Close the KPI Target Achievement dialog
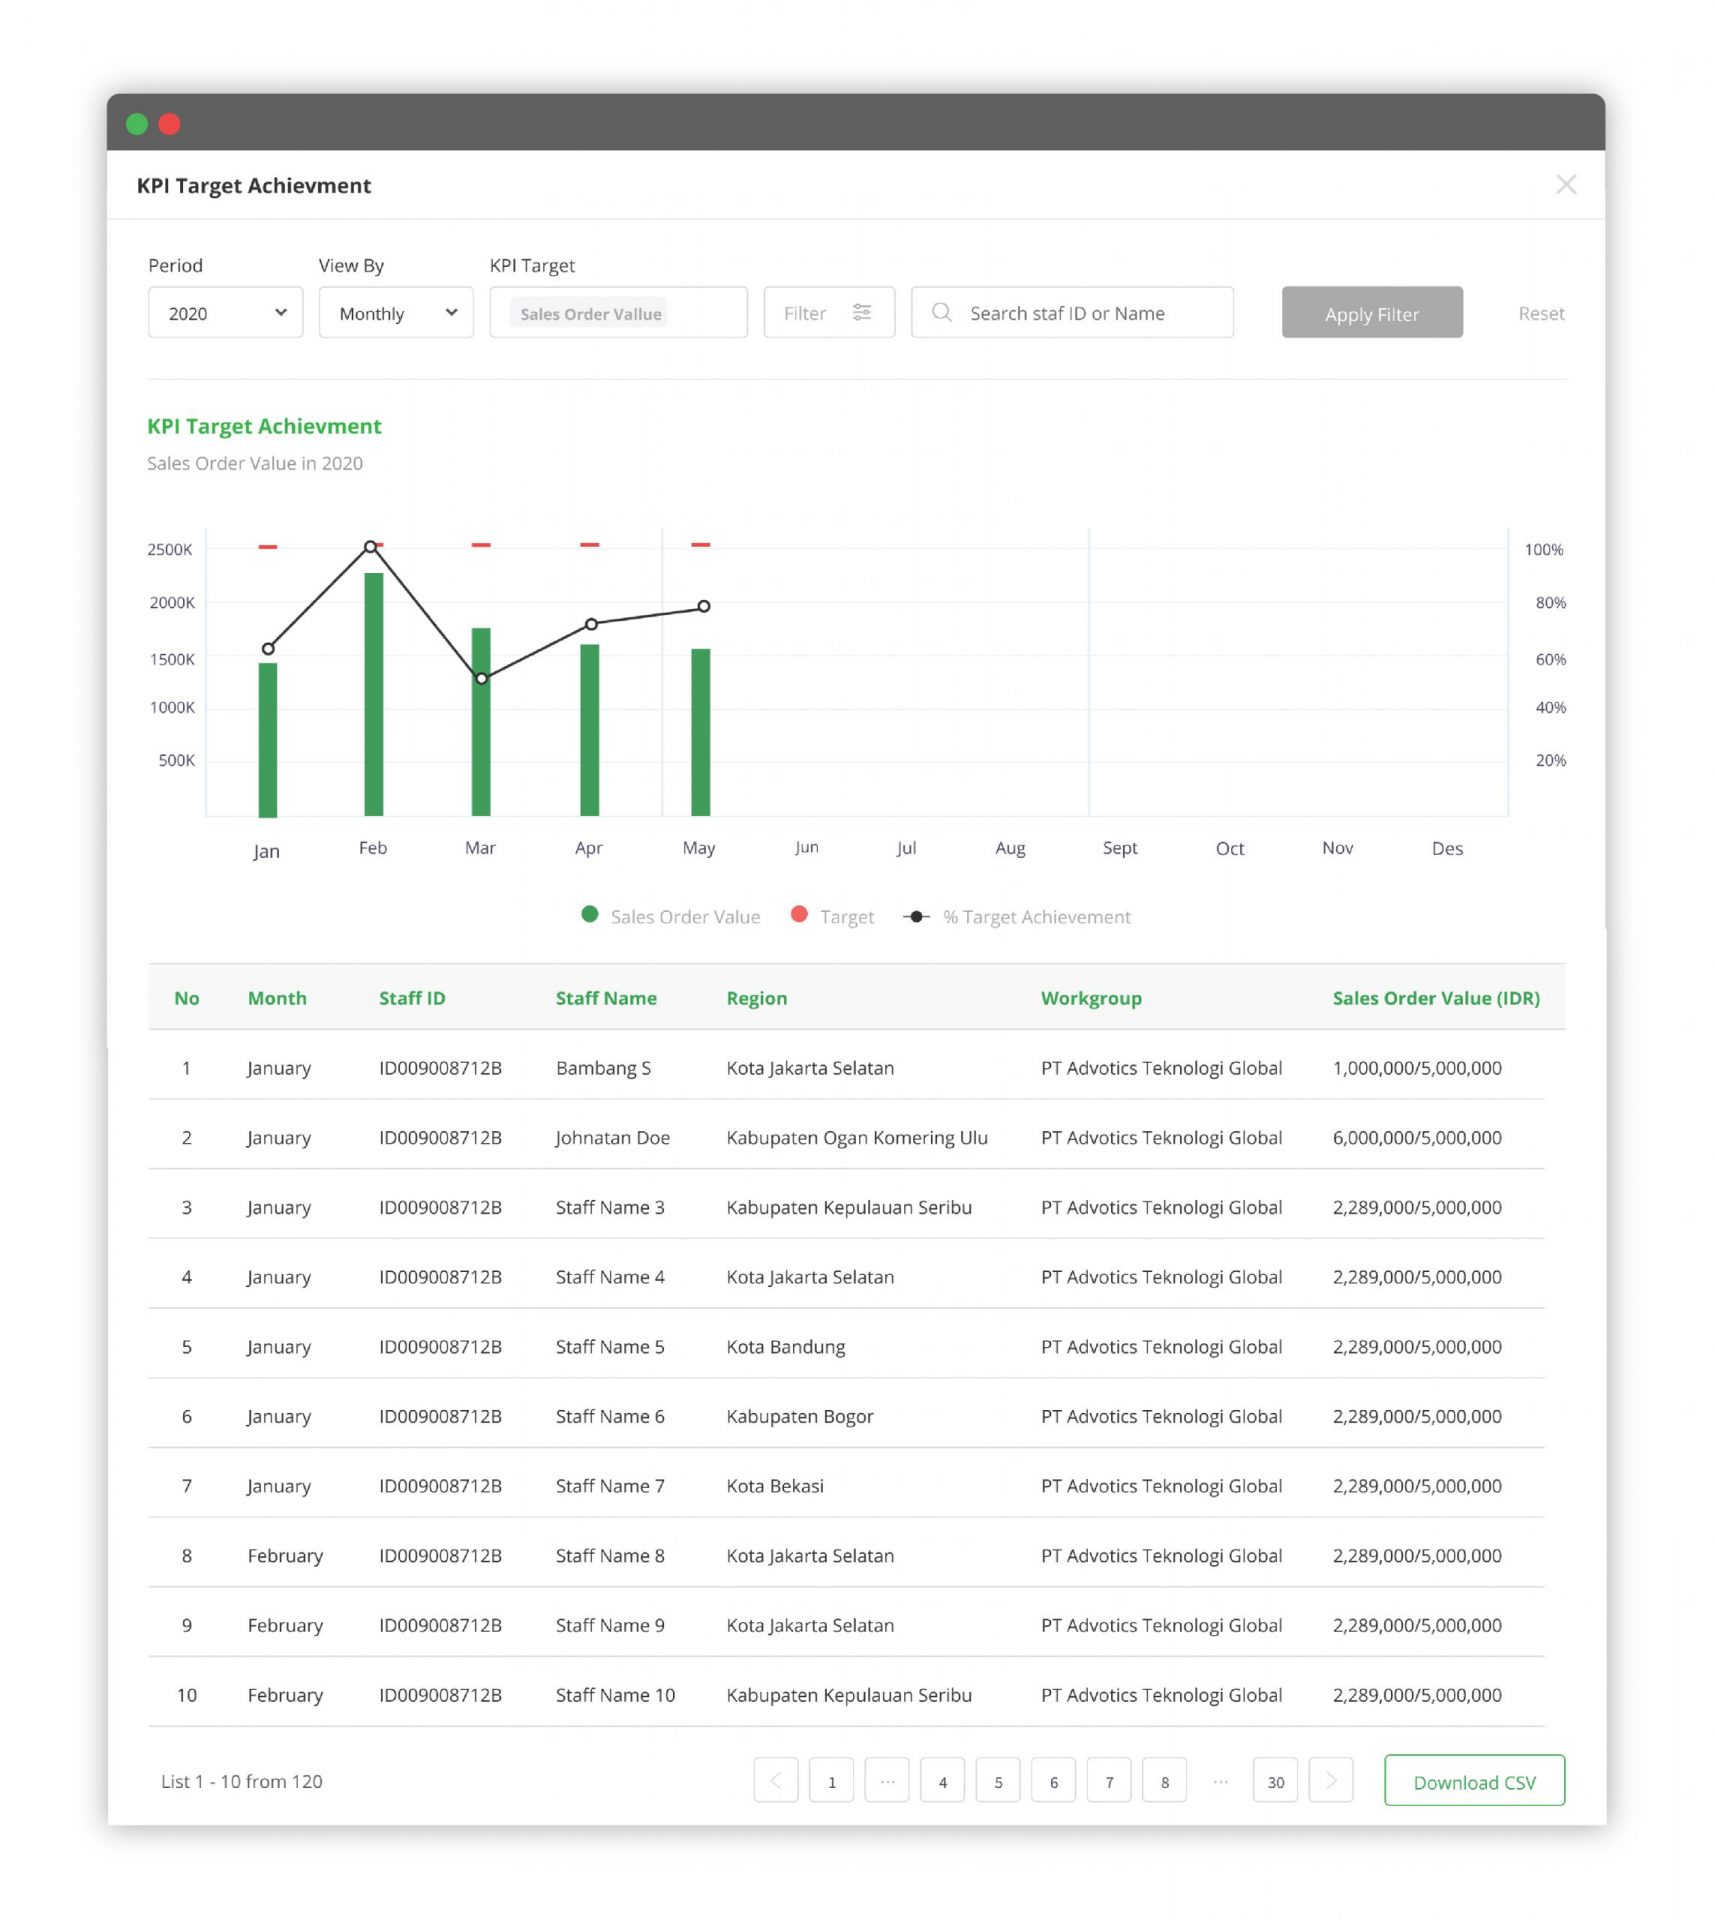 [x=1565, y=185]
